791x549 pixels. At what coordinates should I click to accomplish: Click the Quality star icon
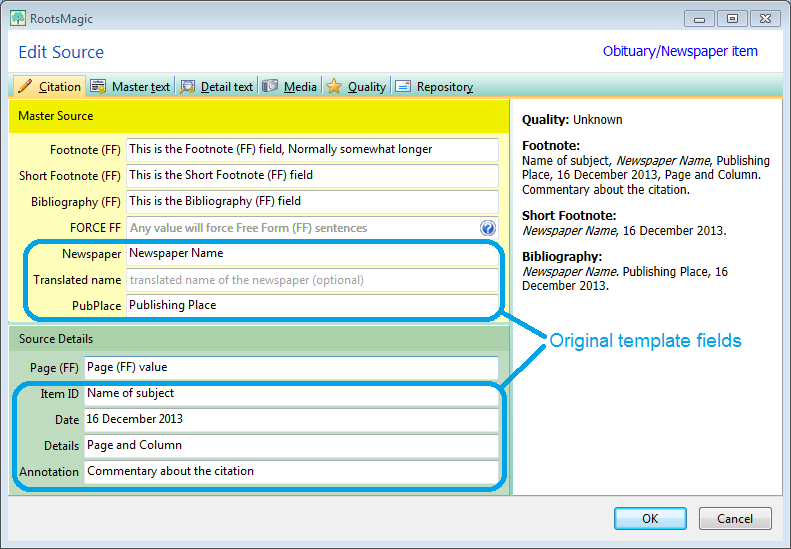333,86
